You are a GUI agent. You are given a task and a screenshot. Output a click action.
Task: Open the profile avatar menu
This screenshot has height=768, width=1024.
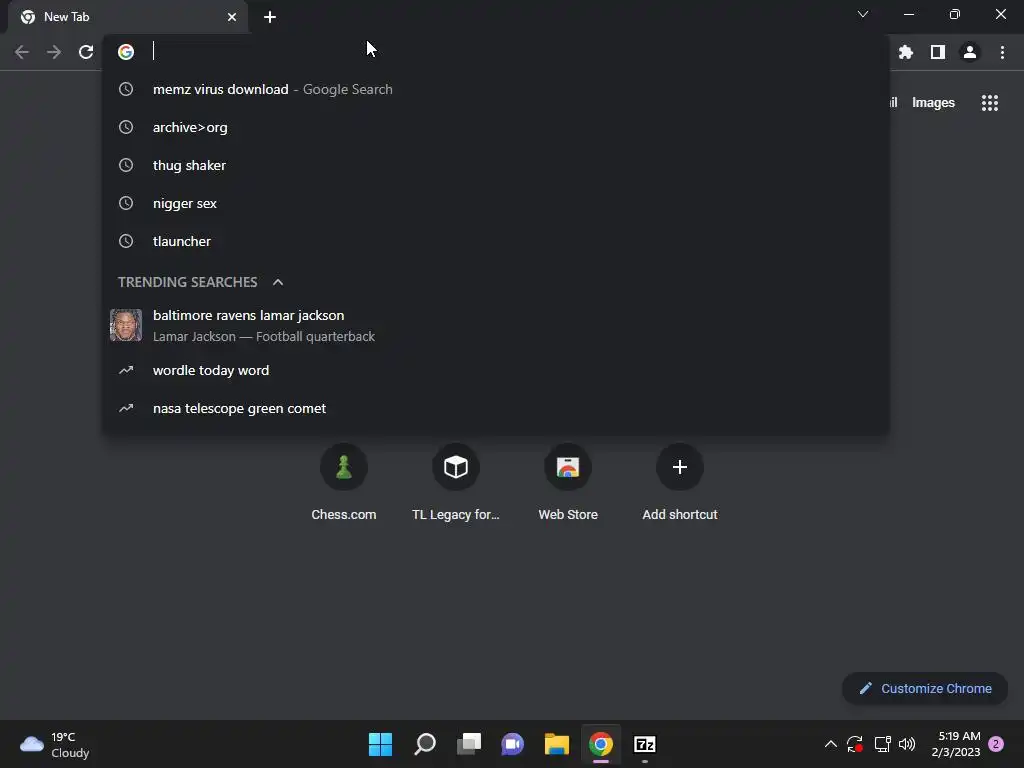970,52
